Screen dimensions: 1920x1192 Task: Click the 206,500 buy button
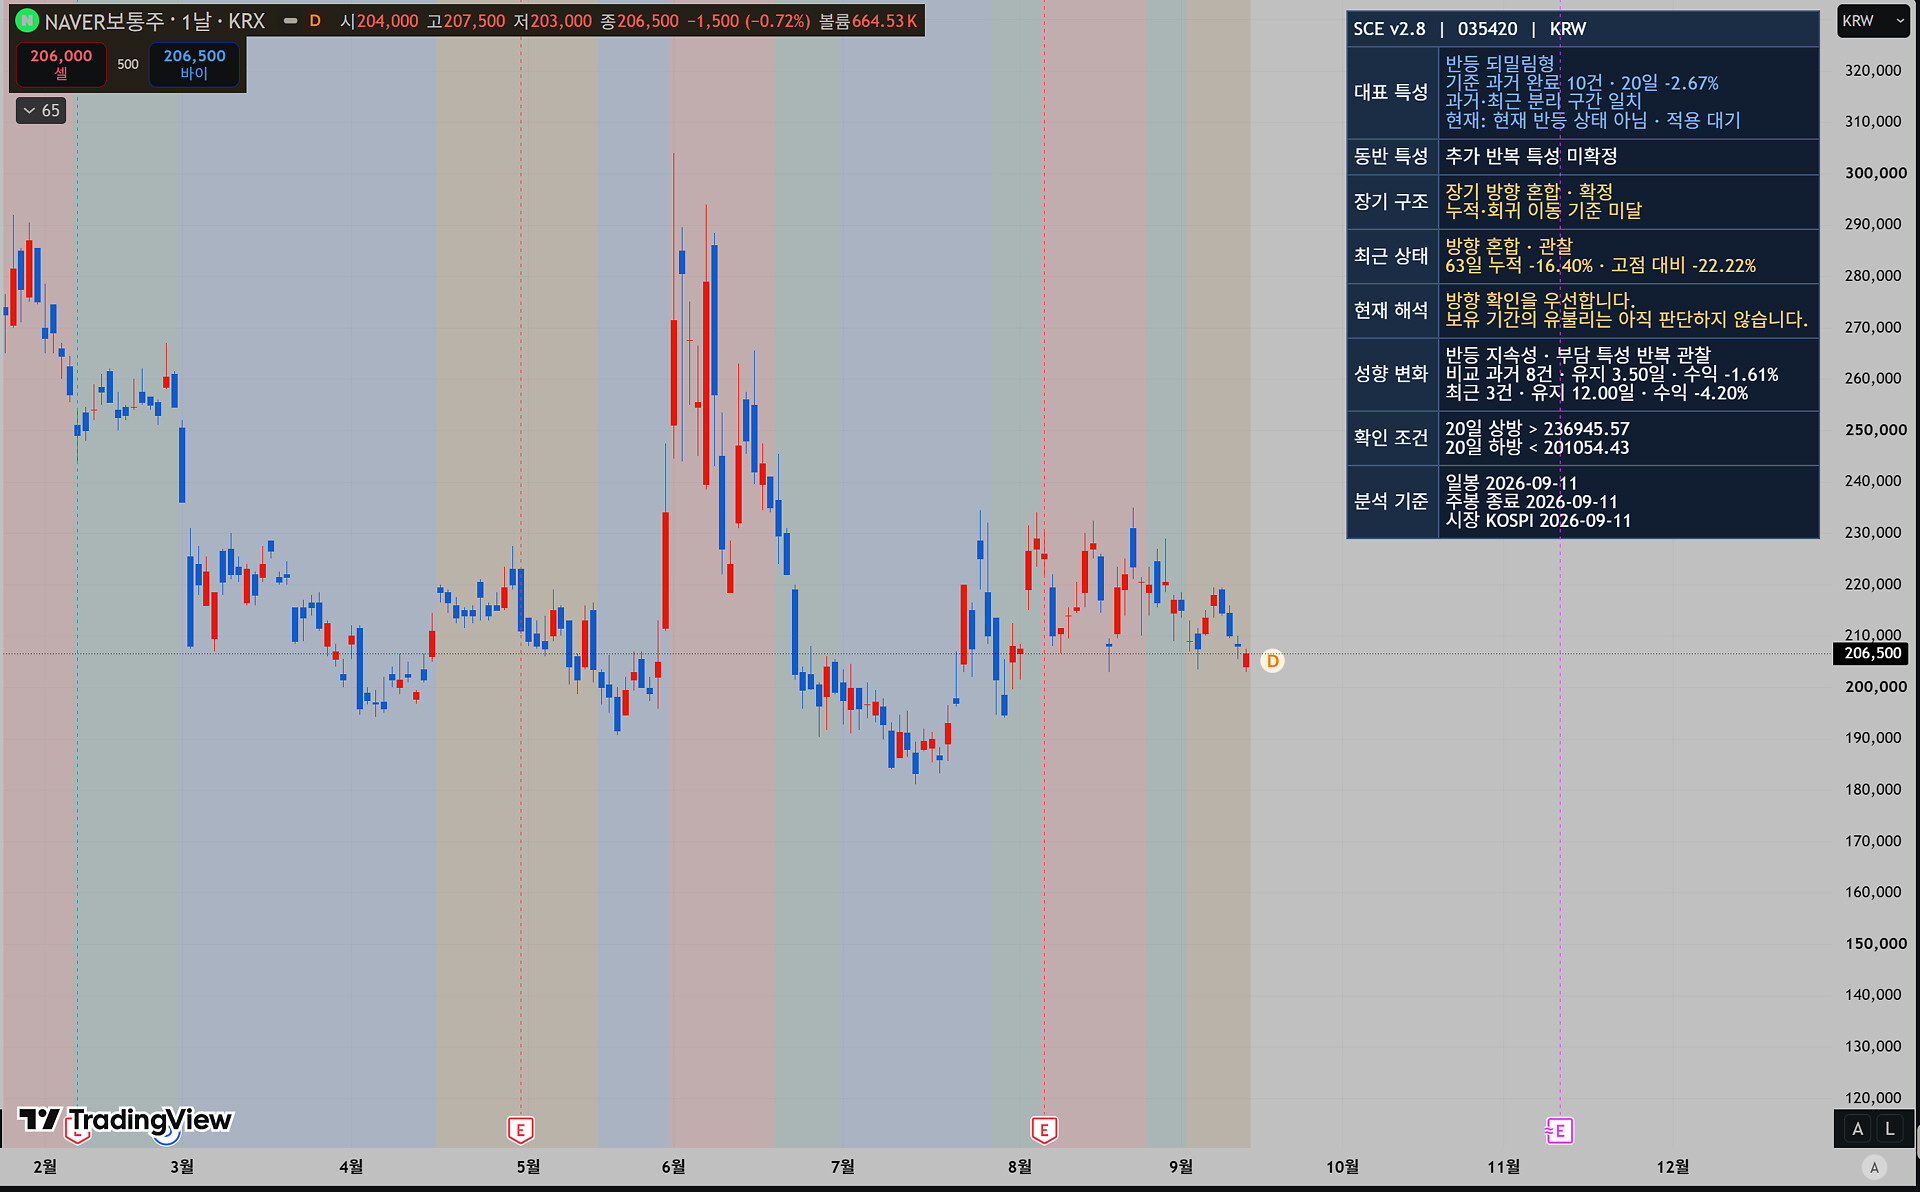pos(194,64)
